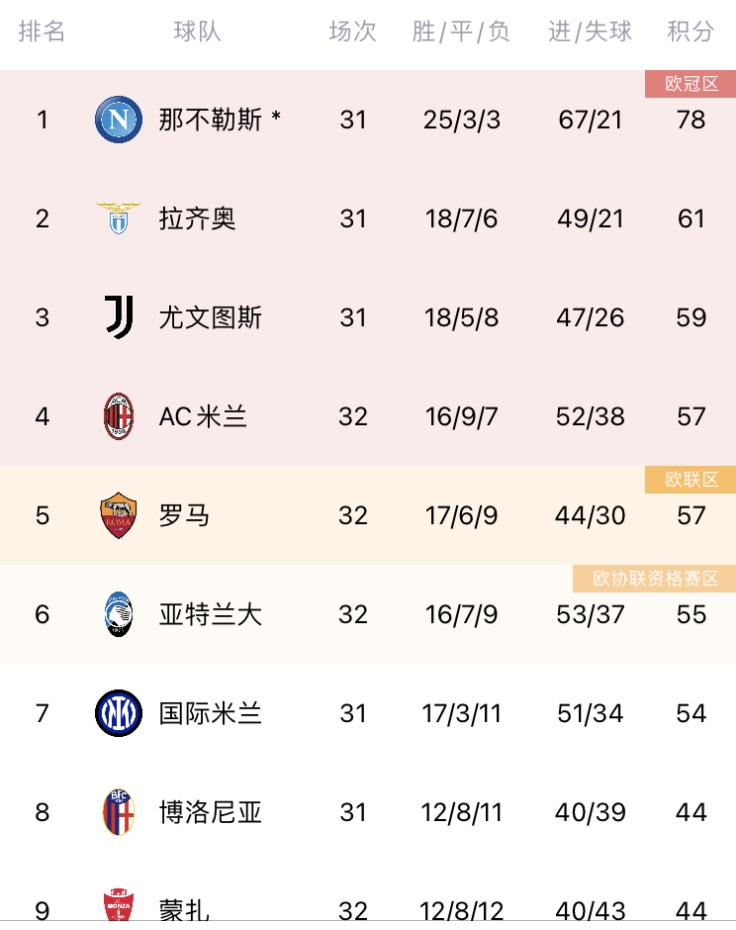
Task: Click the Napoli team logo
Action: point(119,120)
